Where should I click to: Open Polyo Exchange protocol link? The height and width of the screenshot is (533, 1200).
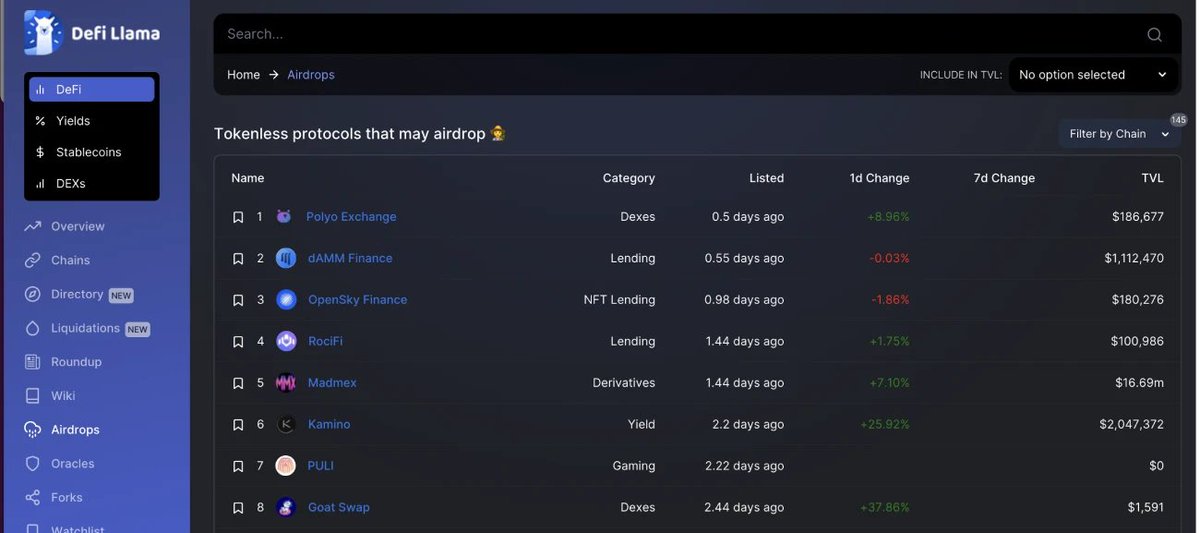tap(351, 217)
